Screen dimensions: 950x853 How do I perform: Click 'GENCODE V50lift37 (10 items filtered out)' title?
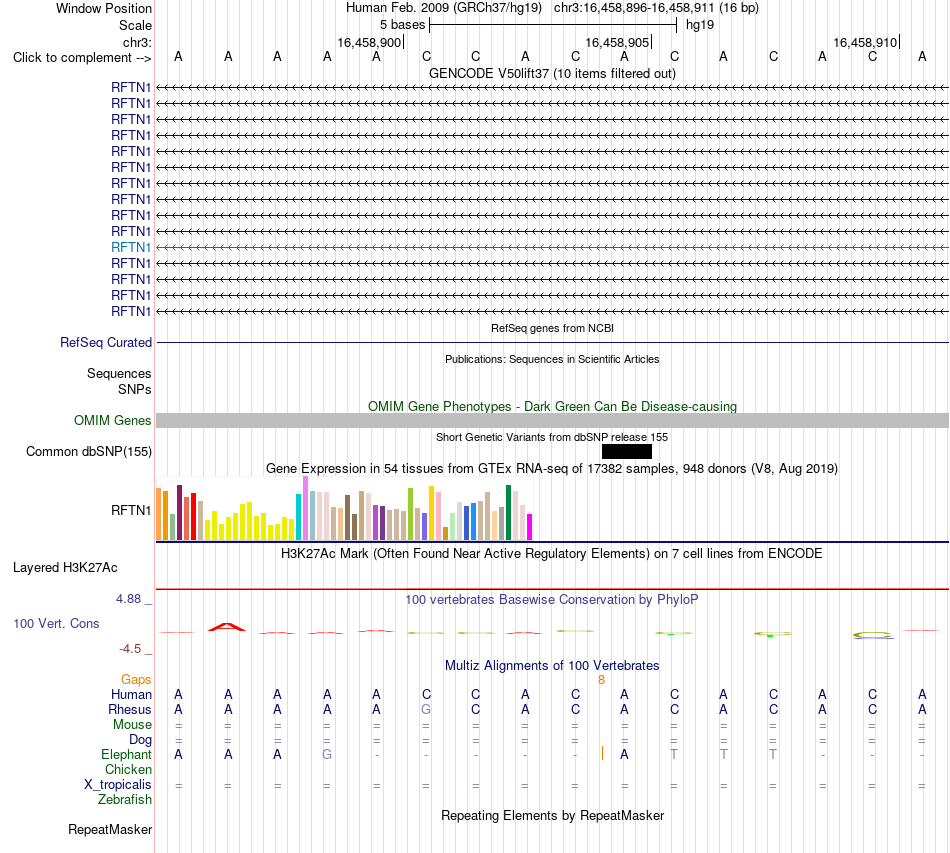click(x=553, y=73)
